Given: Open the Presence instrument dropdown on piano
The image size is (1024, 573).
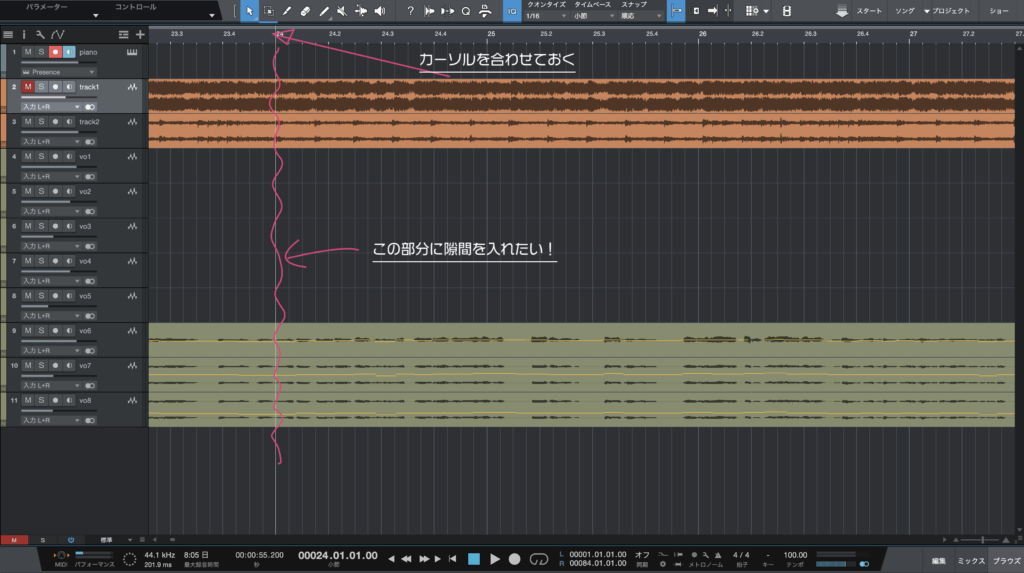Looking at the screenshot, I should click(60, 72).
